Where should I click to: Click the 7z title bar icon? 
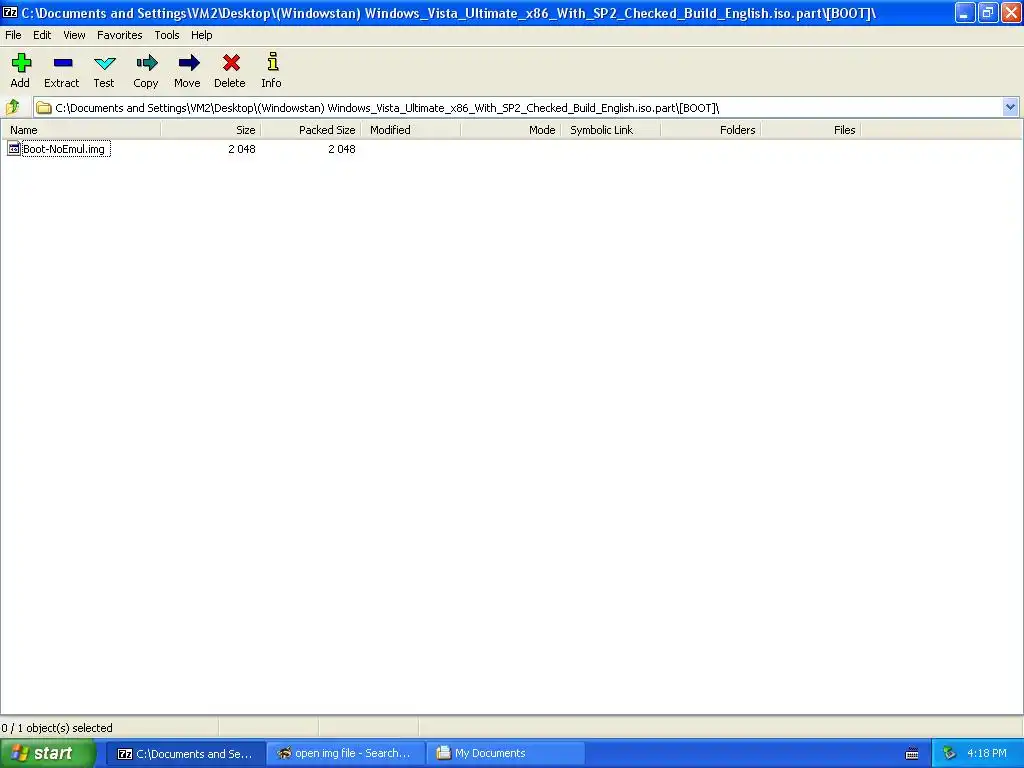(10, 12)
